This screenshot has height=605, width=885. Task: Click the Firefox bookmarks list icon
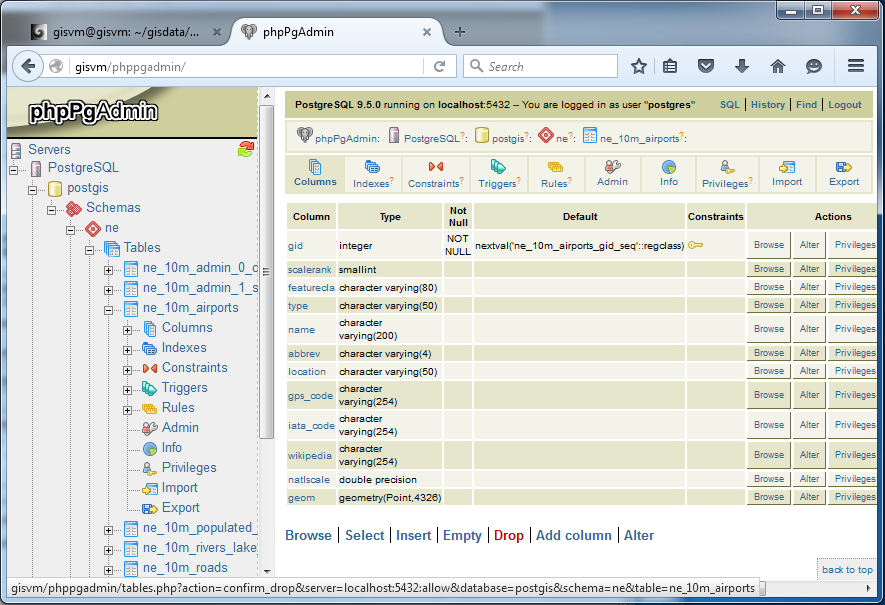coord(670,66)
